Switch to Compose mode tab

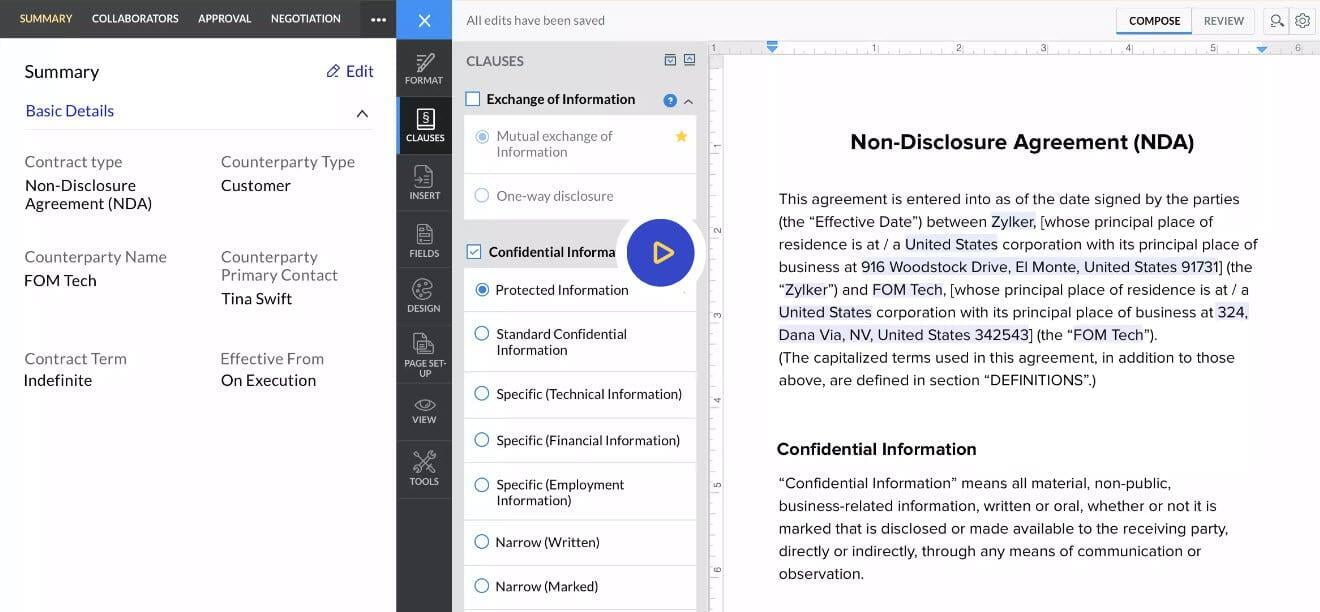point(1154,20)
